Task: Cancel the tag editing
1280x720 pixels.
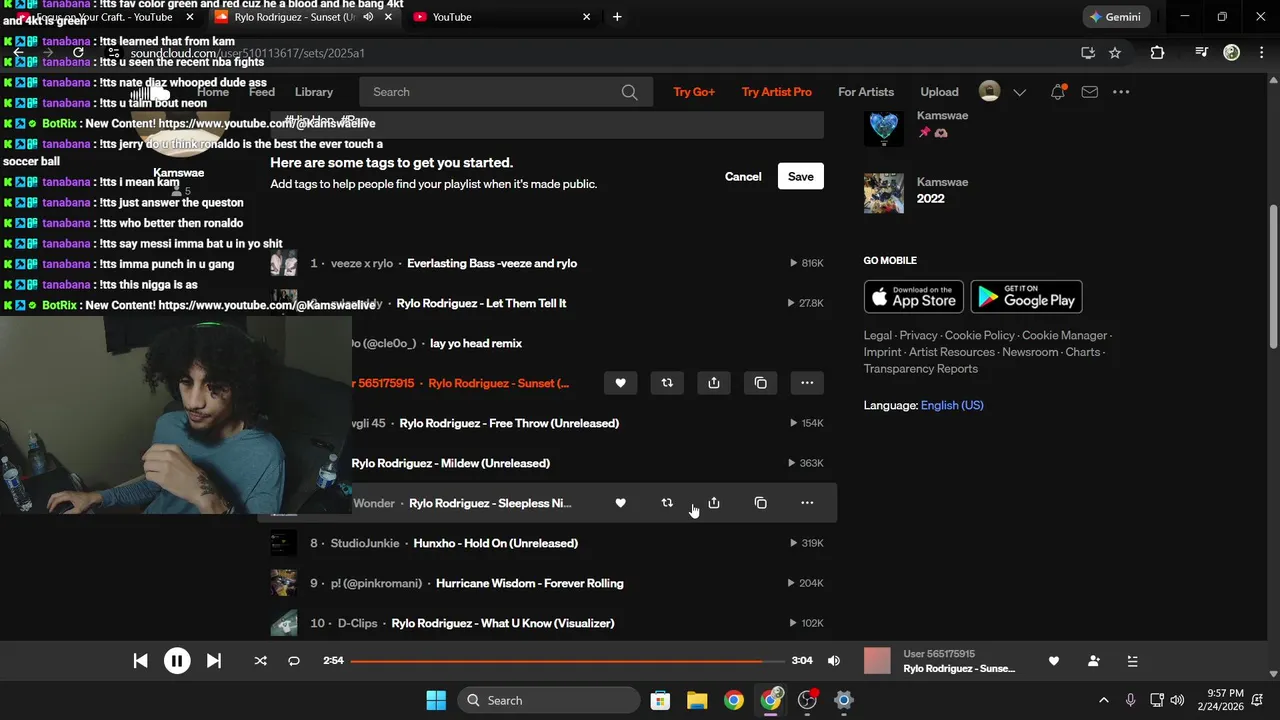Action: click(743, 177)
